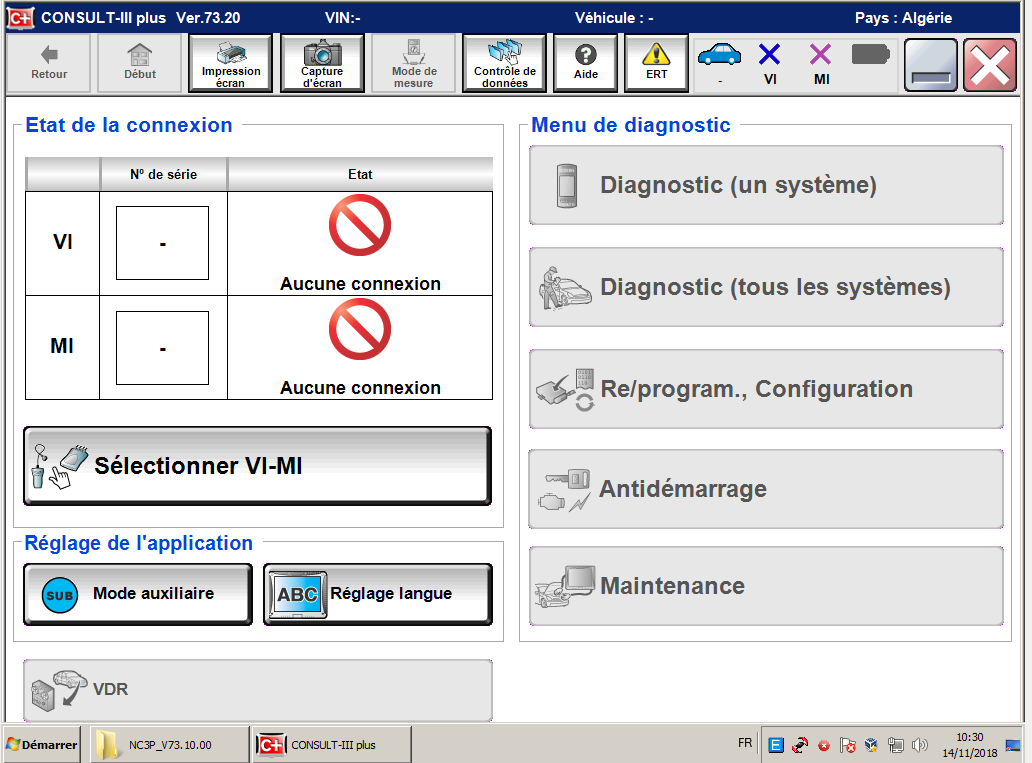1032x763 pixels.
Task: Open the Maintenance menu
Action: pos(766,586)
